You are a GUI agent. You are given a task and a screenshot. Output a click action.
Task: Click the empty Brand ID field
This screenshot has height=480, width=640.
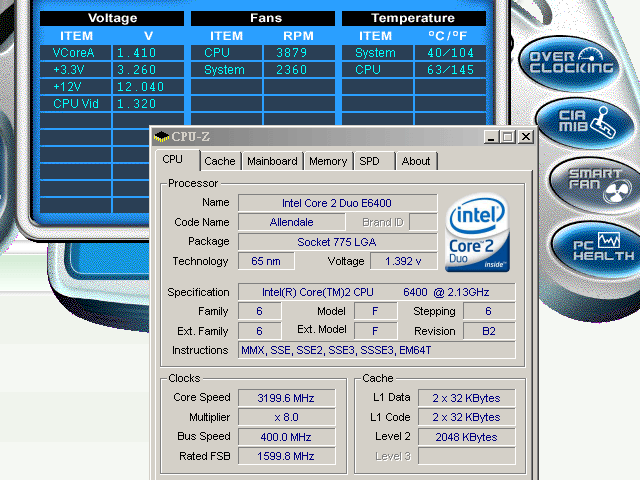point(423,222)
